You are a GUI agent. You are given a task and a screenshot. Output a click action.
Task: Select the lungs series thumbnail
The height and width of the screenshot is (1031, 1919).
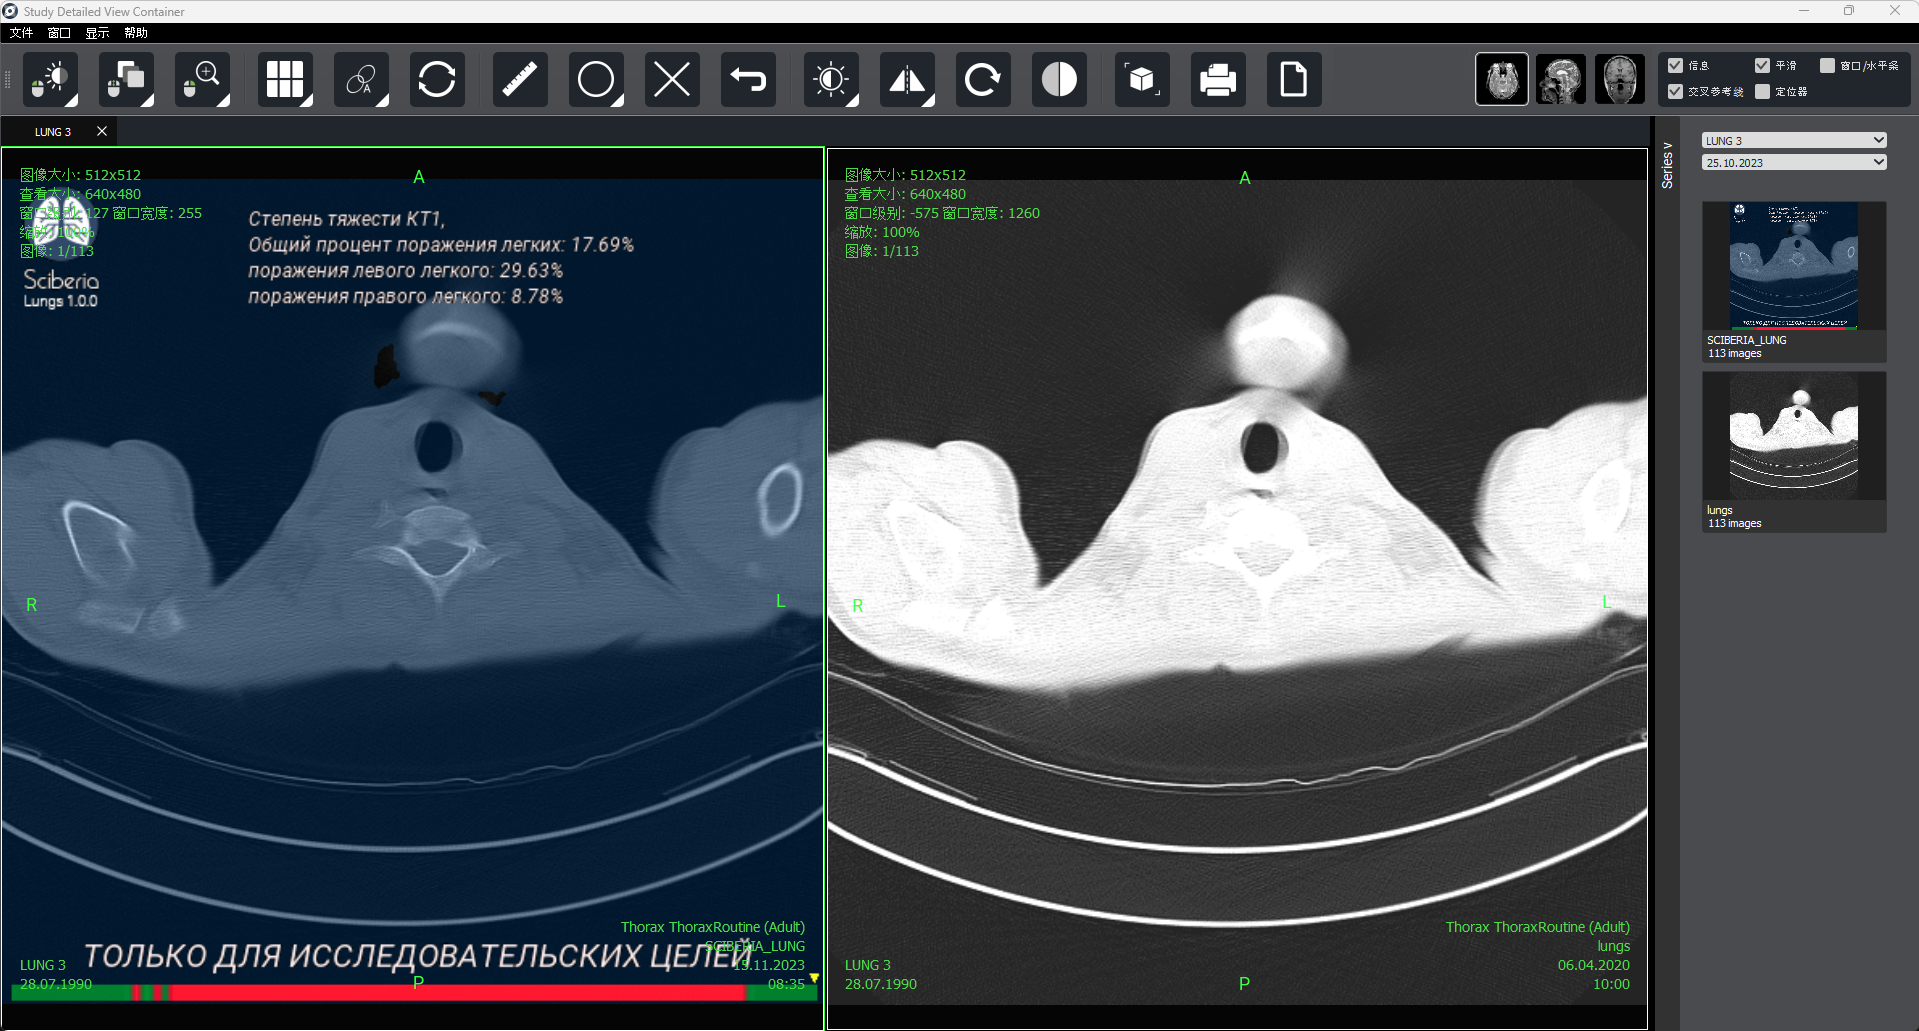coord(1794,451)
